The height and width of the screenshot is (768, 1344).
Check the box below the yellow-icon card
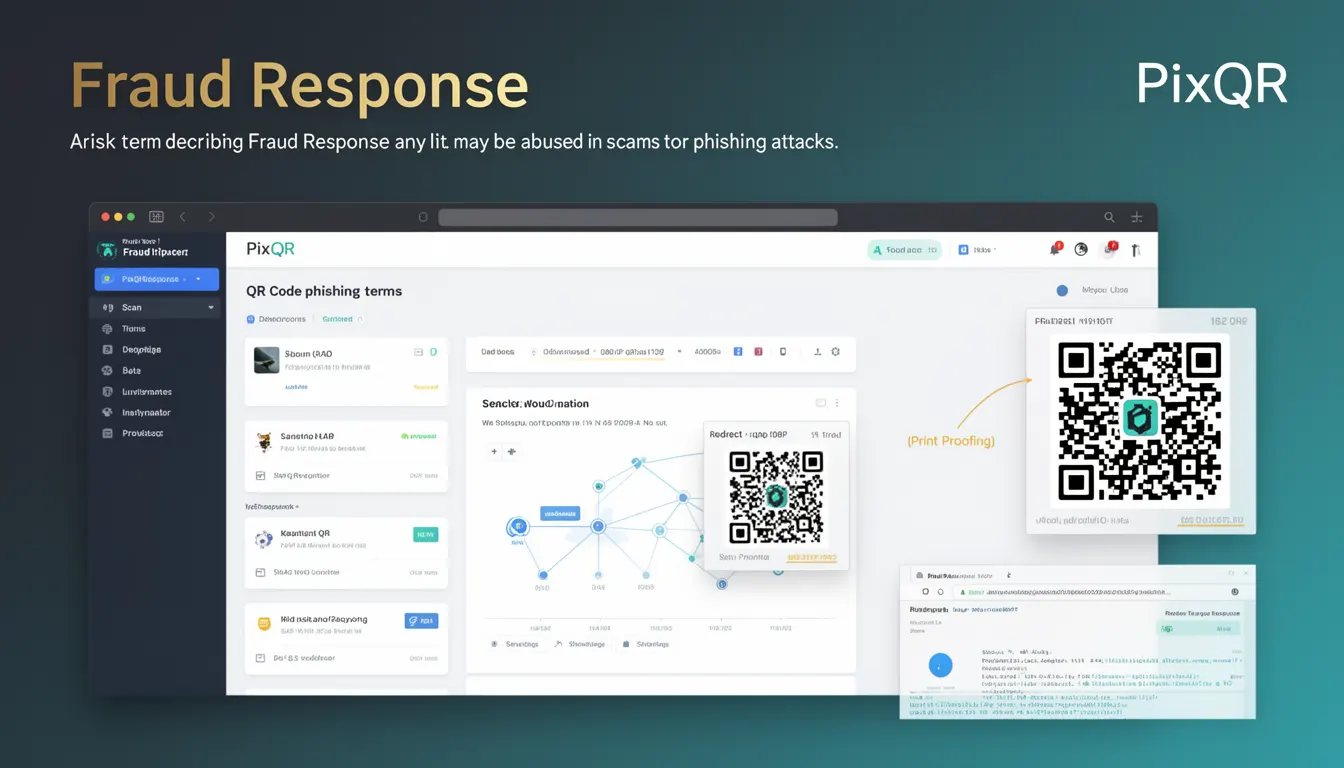click(261, 658)
